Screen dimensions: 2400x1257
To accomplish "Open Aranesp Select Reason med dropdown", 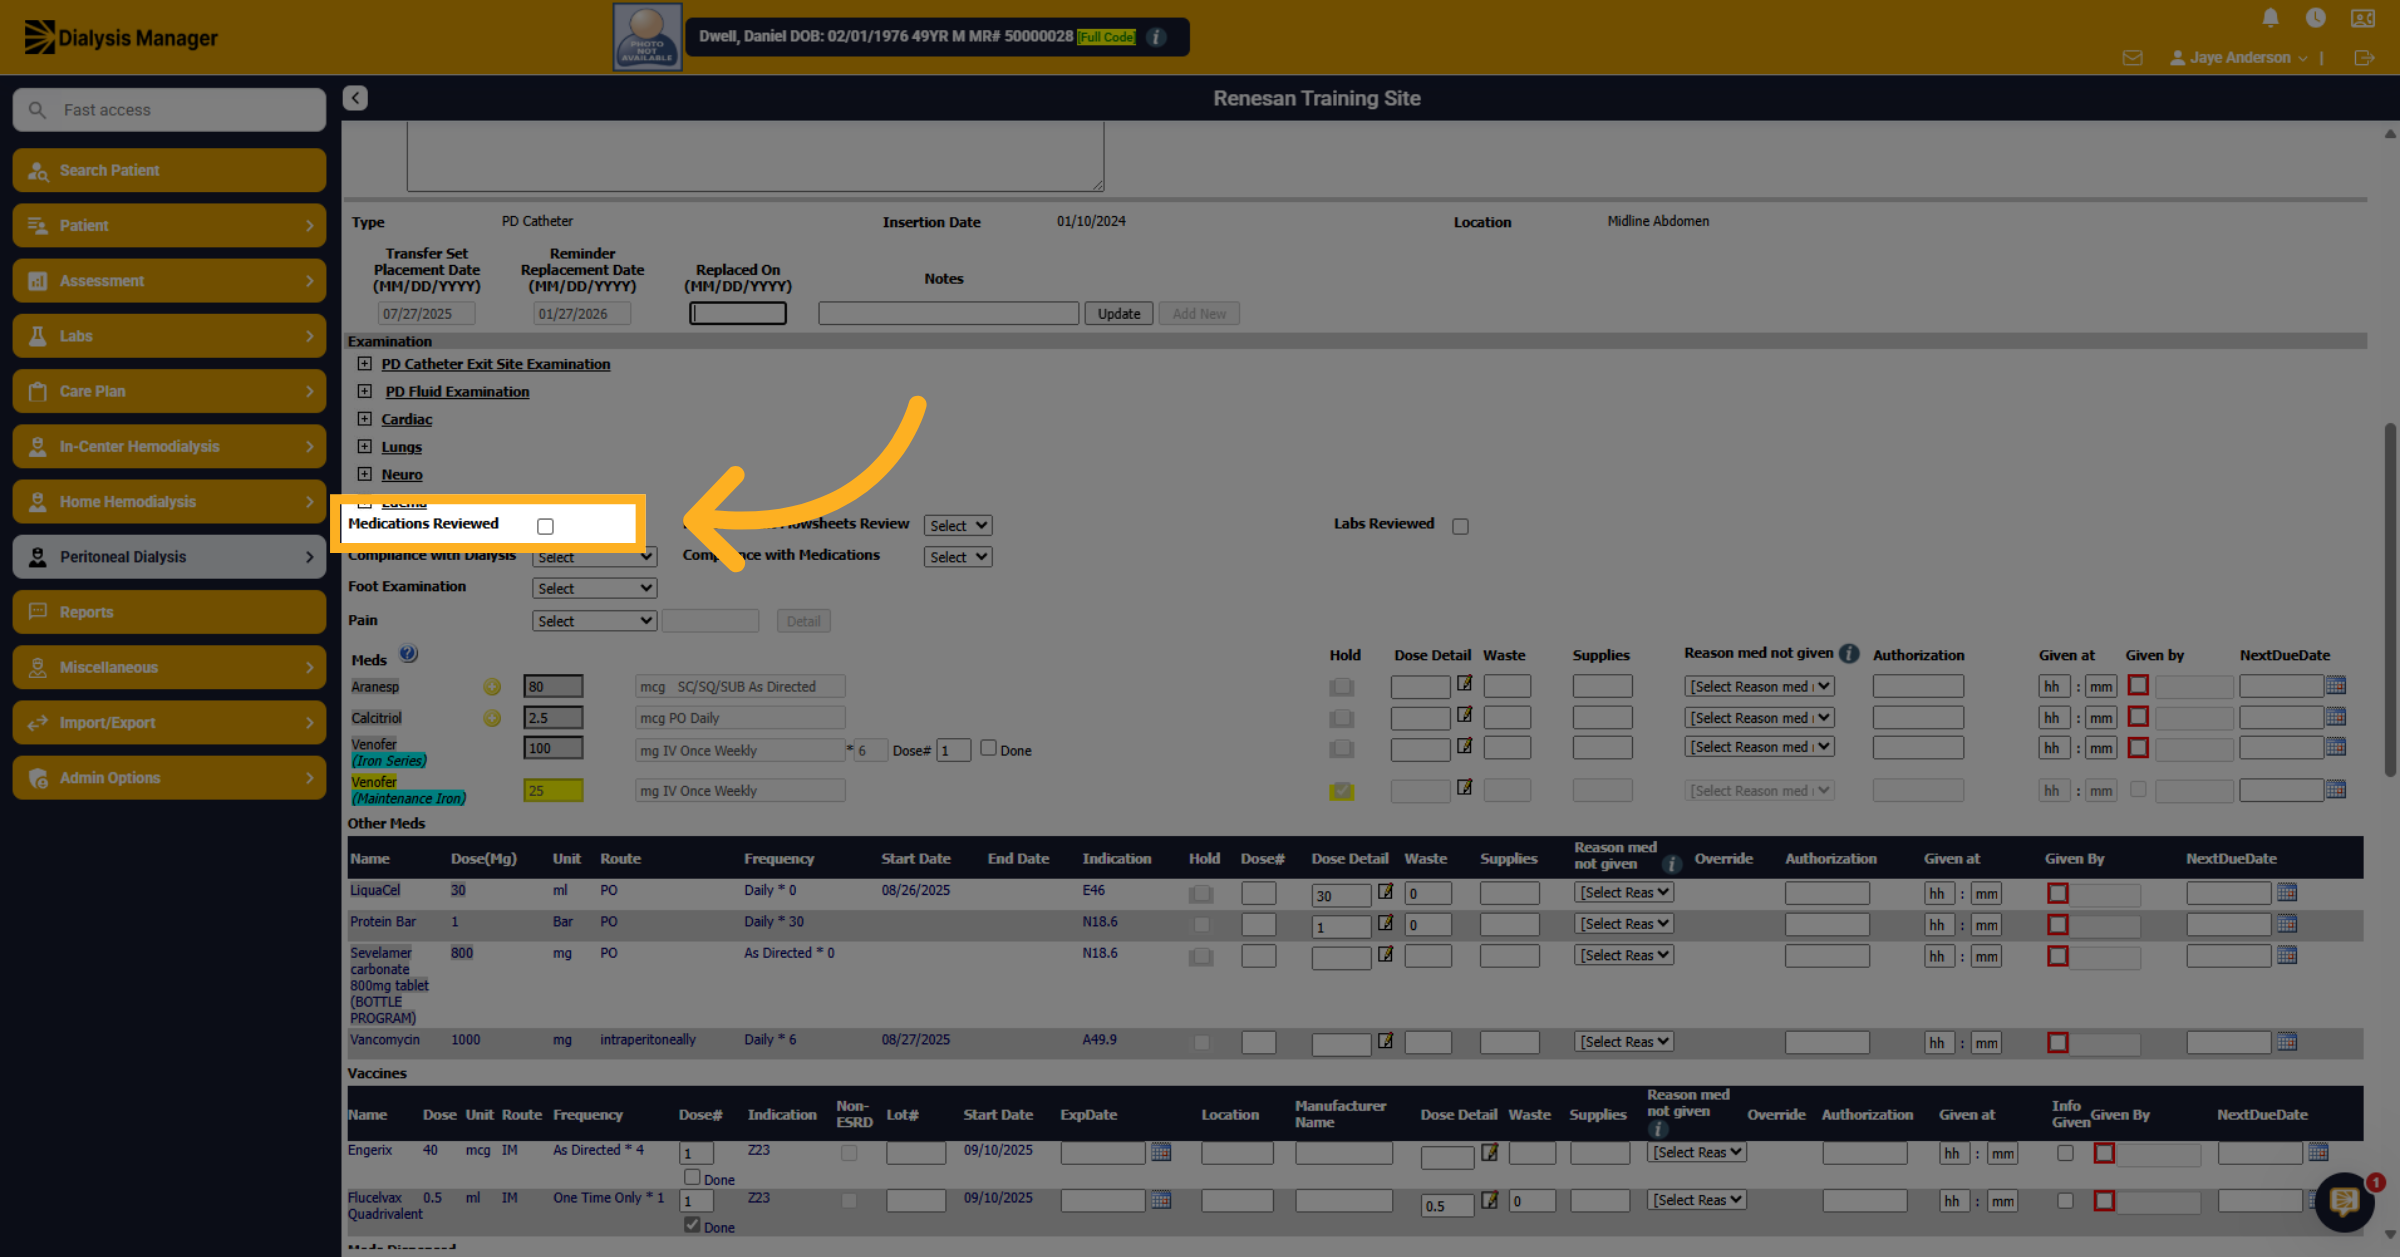I will coord(1759,687).
